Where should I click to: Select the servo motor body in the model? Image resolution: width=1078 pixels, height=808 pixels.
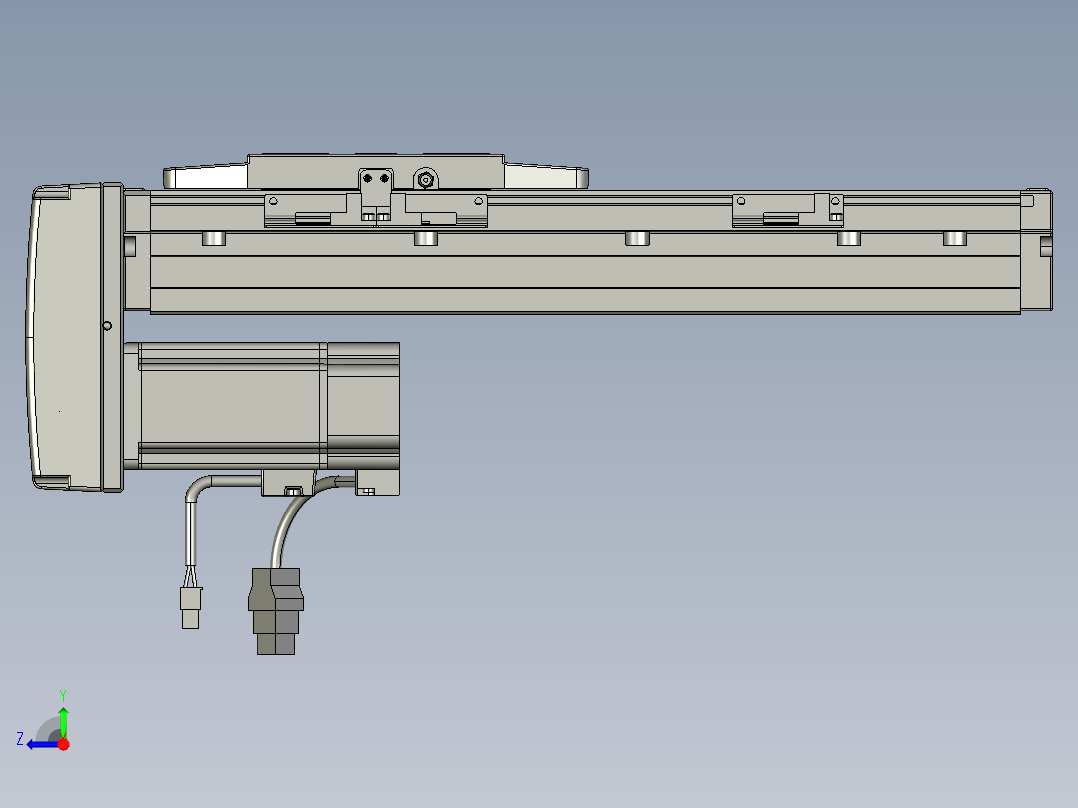coord(261,406)
